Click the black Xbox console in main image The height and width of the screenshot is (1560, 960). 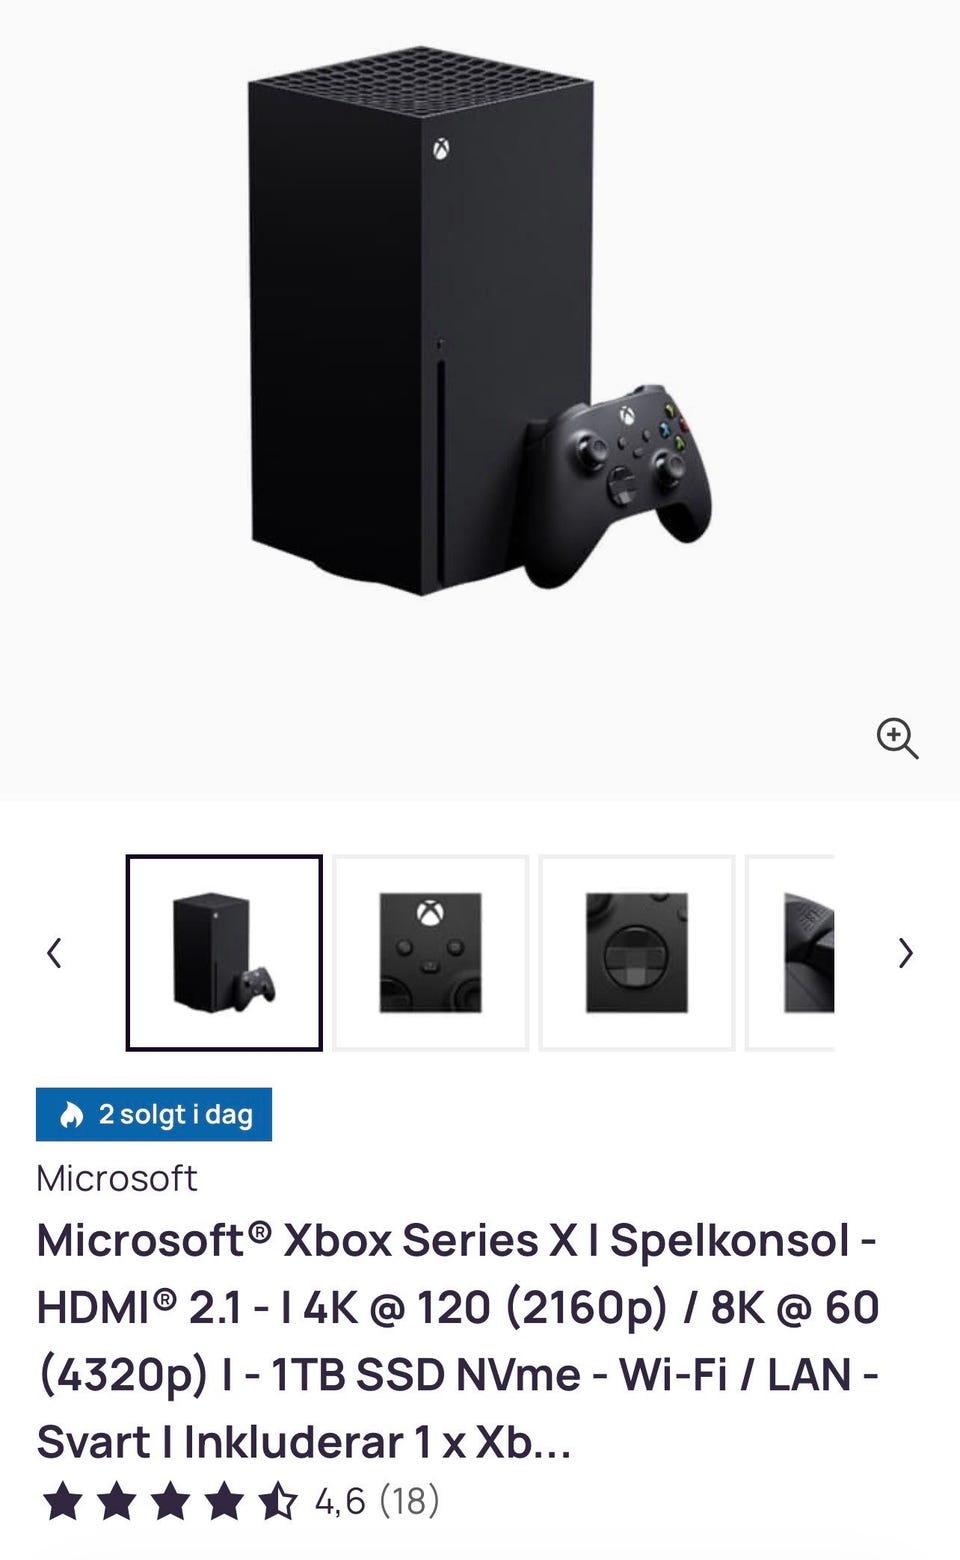tap(420, 320)
